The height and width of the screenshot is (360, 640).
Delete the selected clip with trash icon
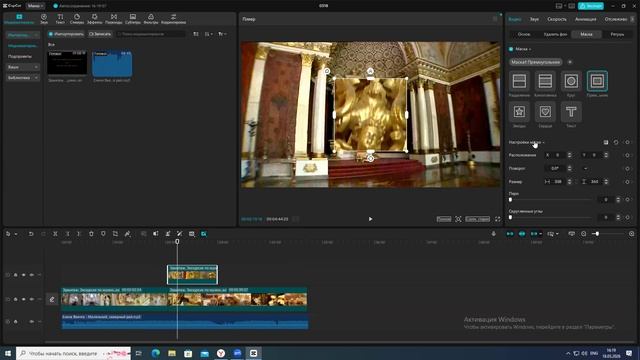click(91, 234)
